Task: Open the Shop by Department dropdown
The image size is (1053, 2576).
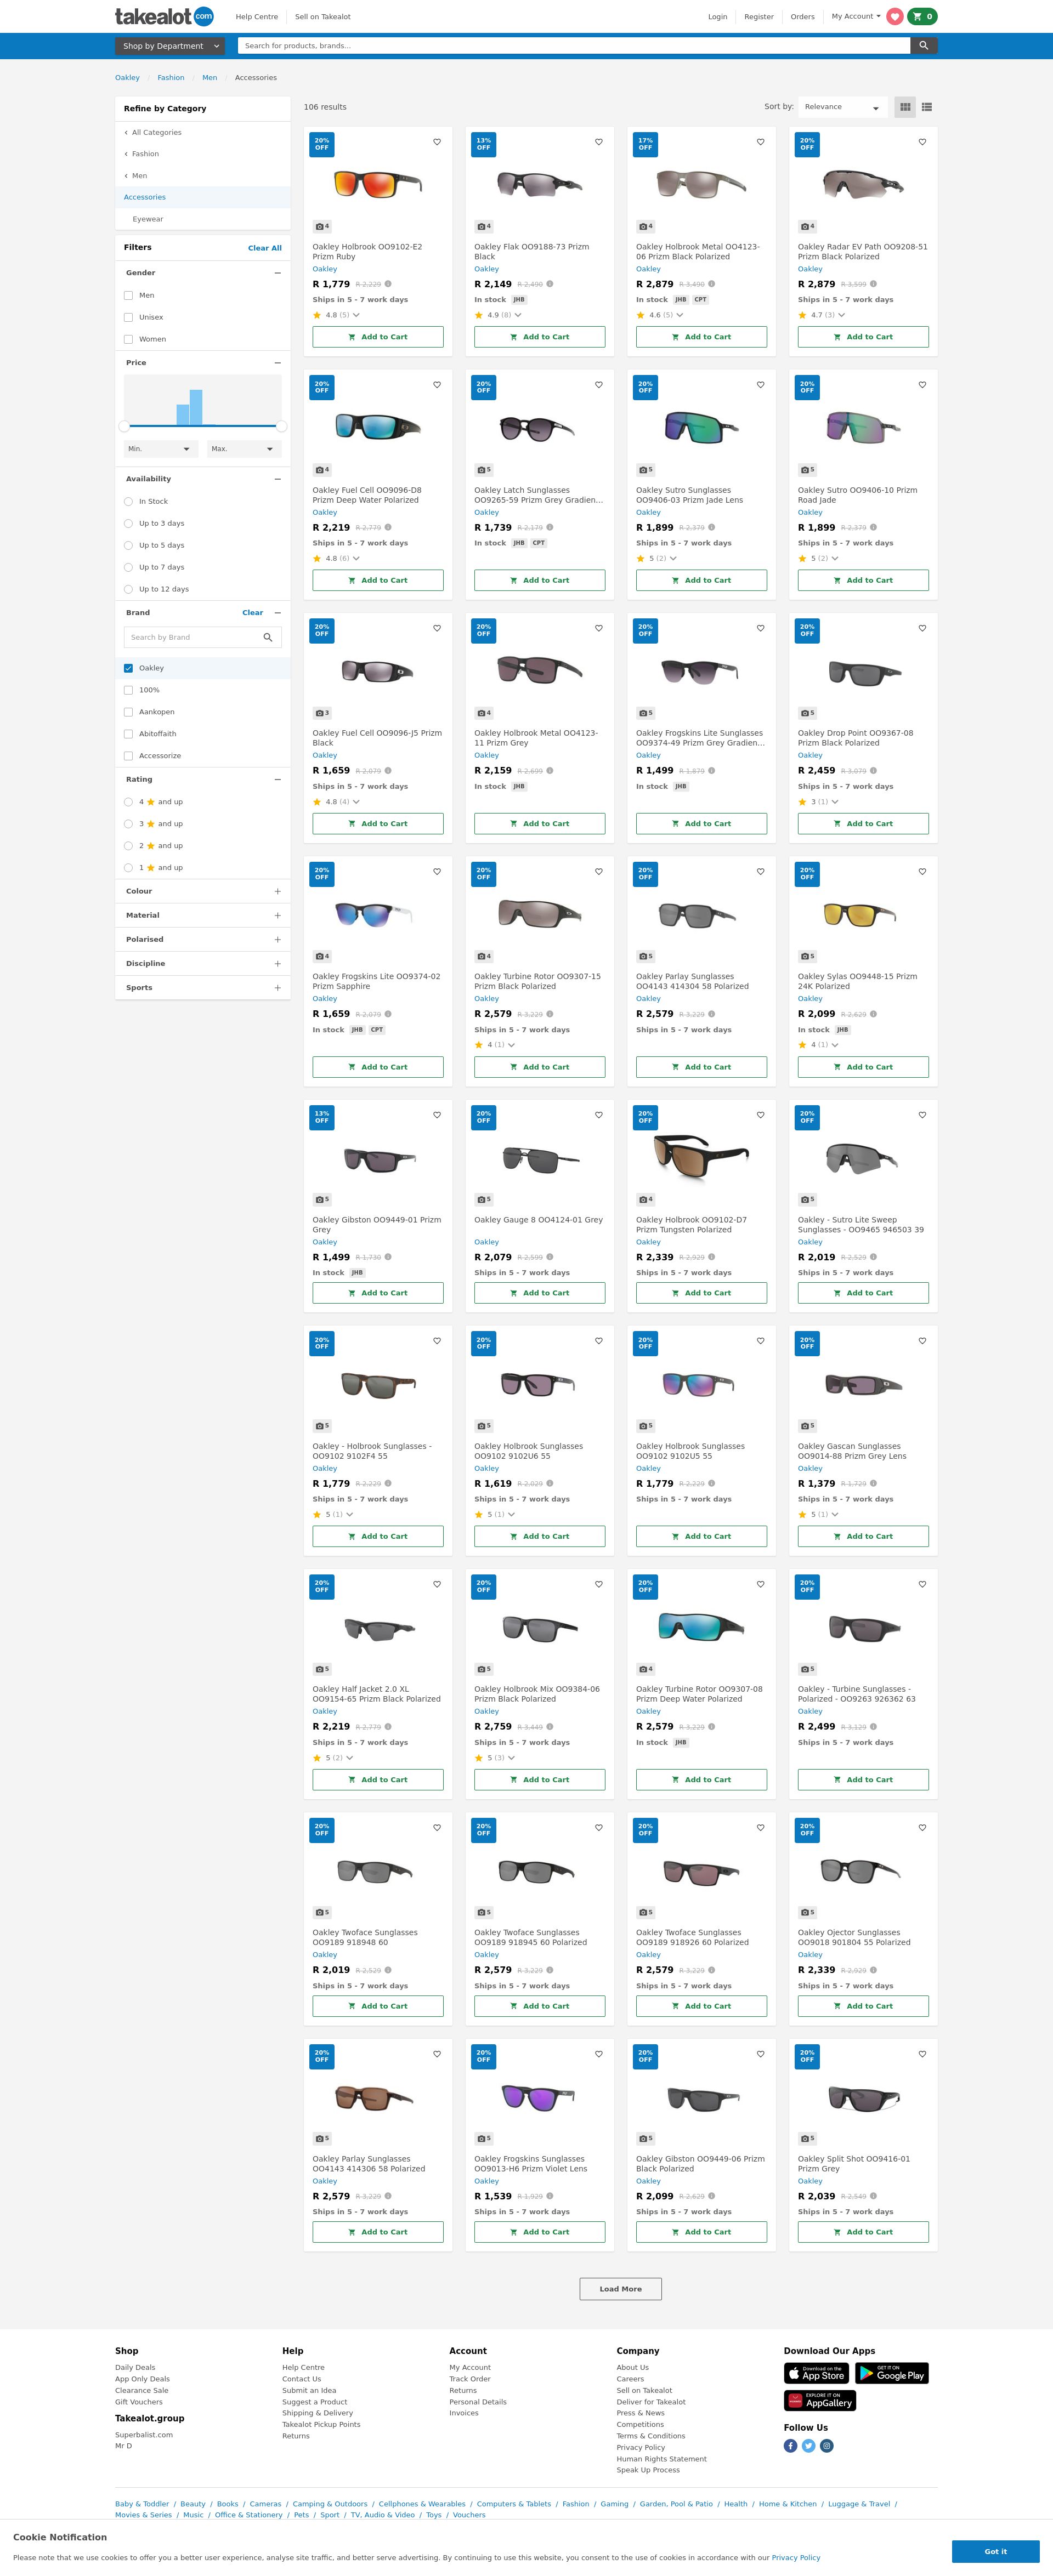Action: point(171,46)
